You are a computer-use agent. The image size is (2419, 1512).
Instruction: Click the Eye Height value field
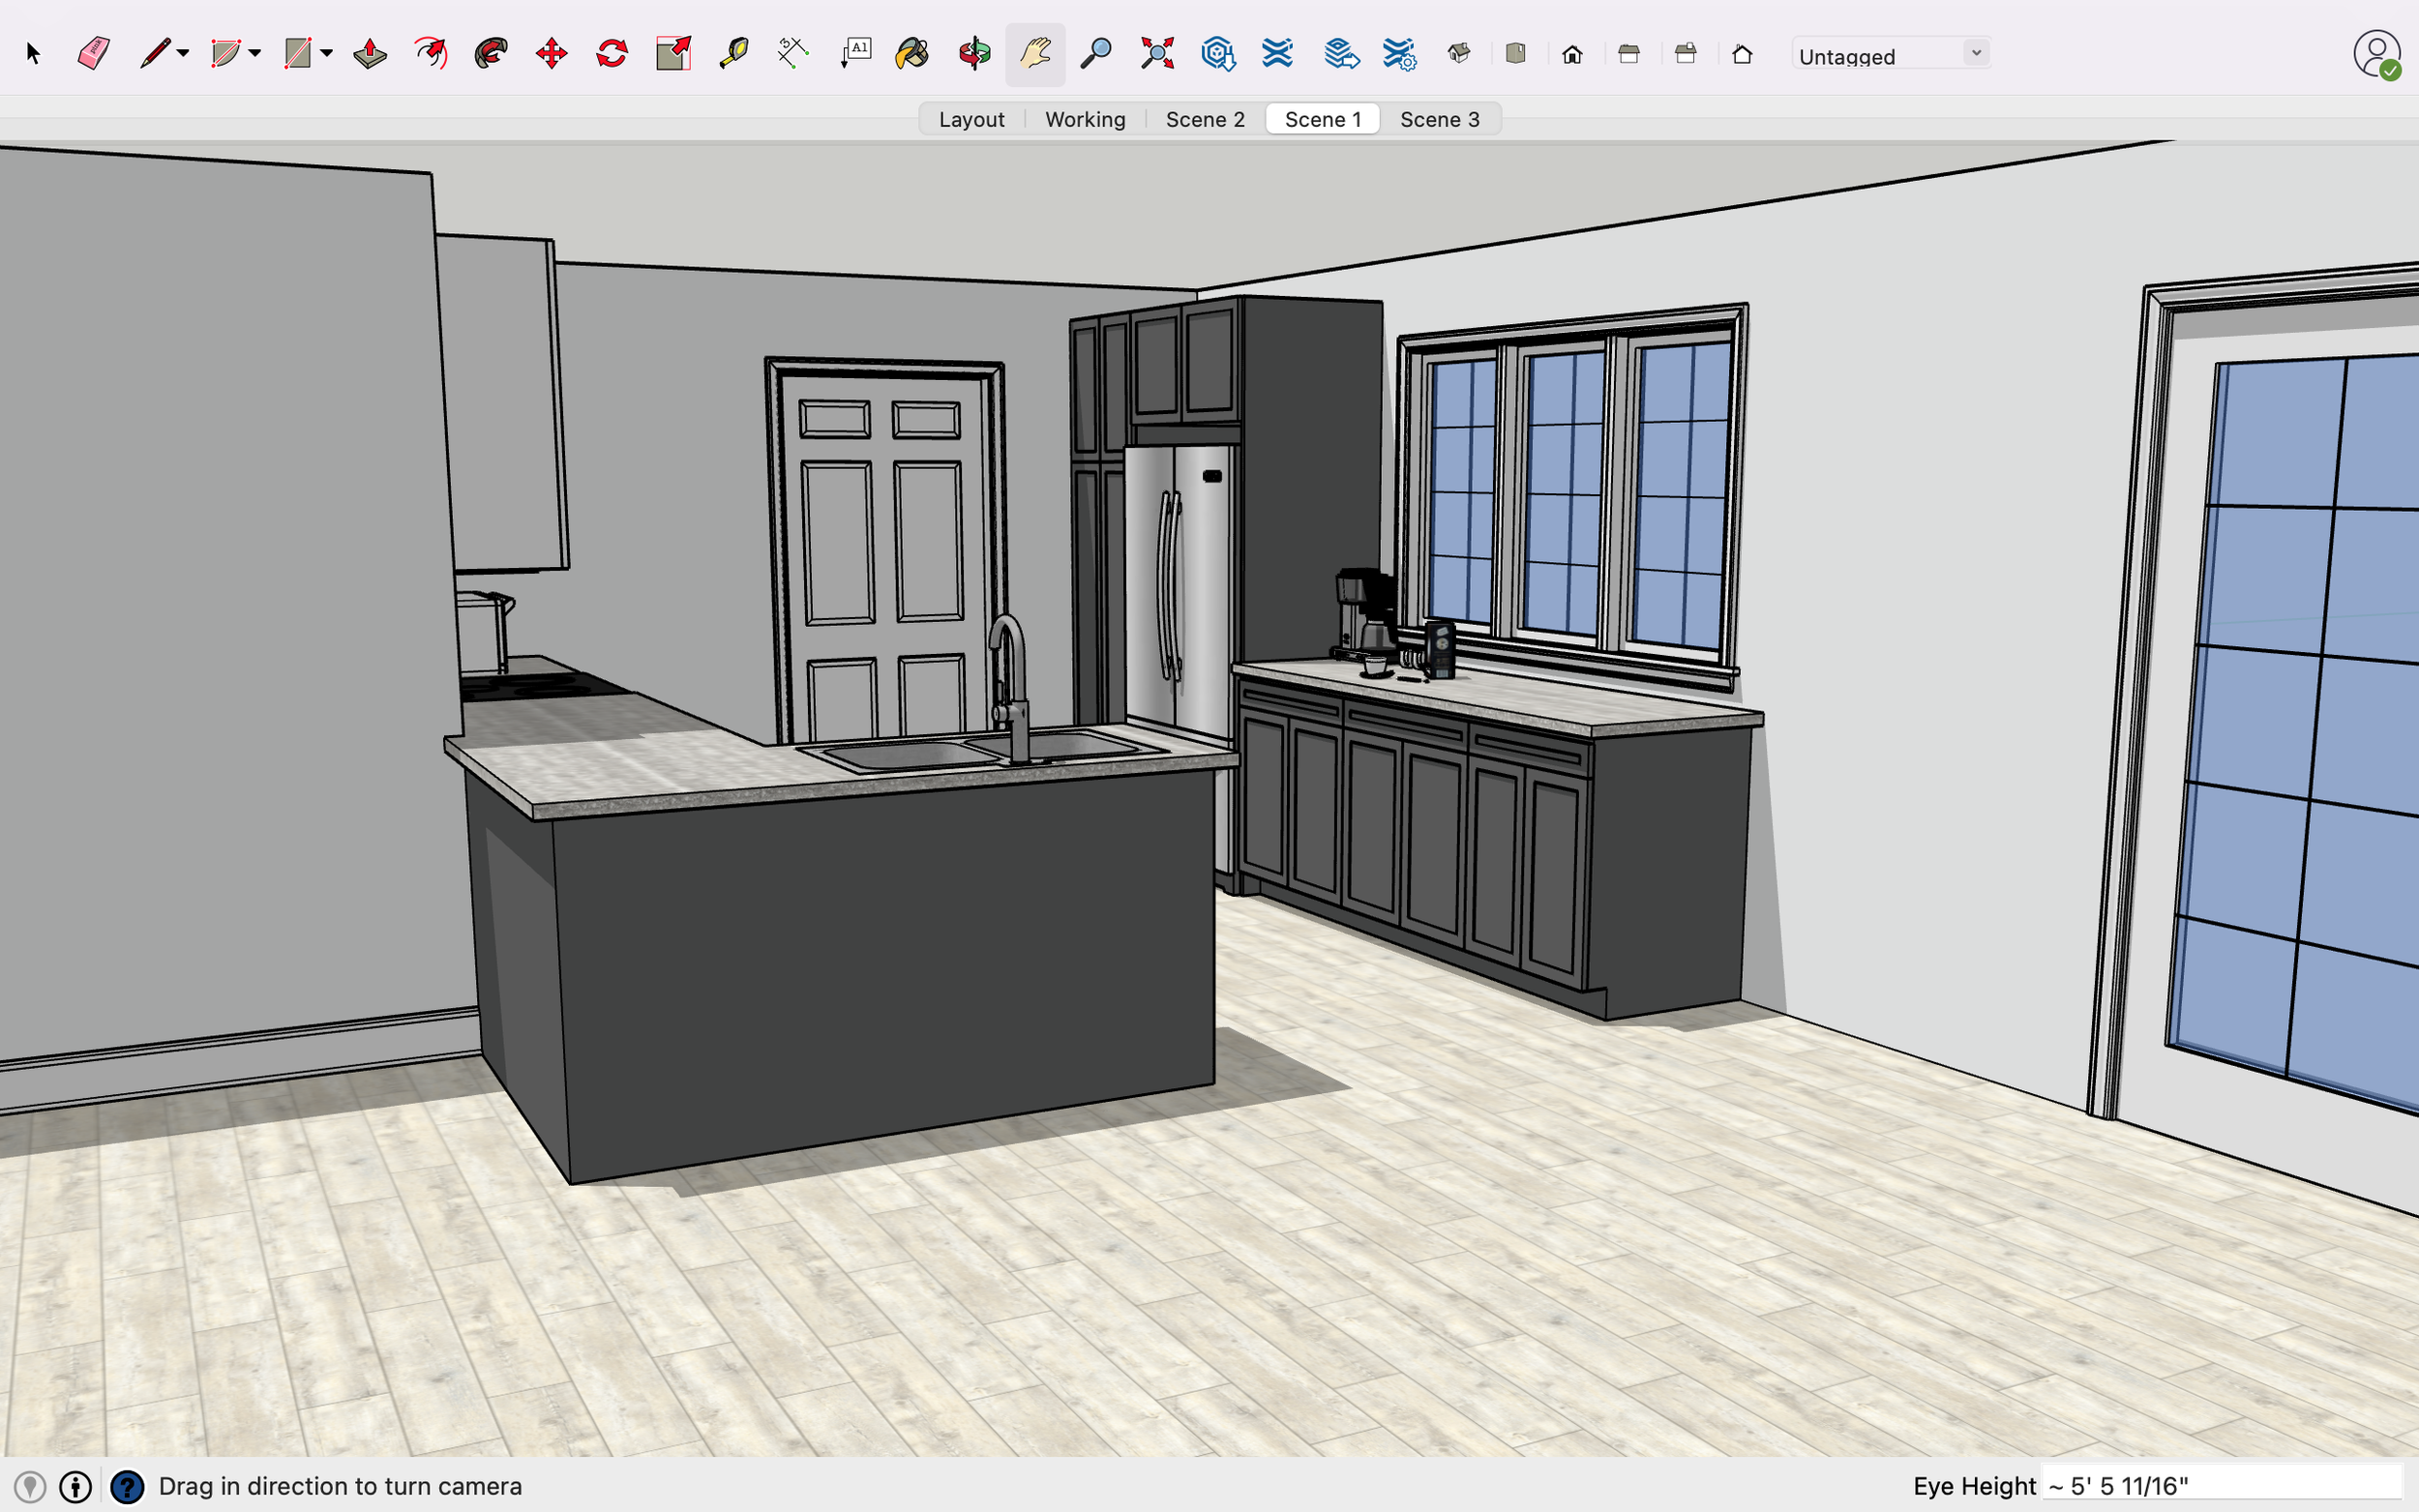[x=2220, y=1485]
